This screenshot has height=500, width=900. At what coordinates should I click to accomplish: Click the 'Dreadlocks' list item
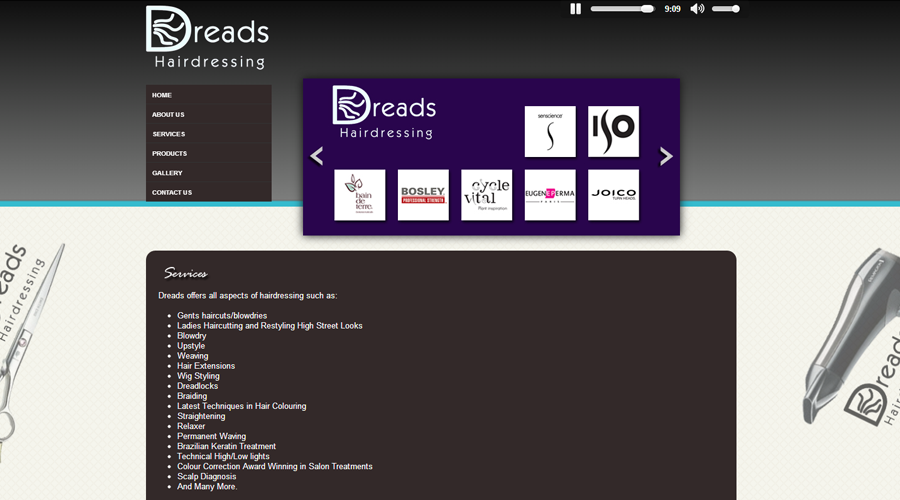coord(197,386)
